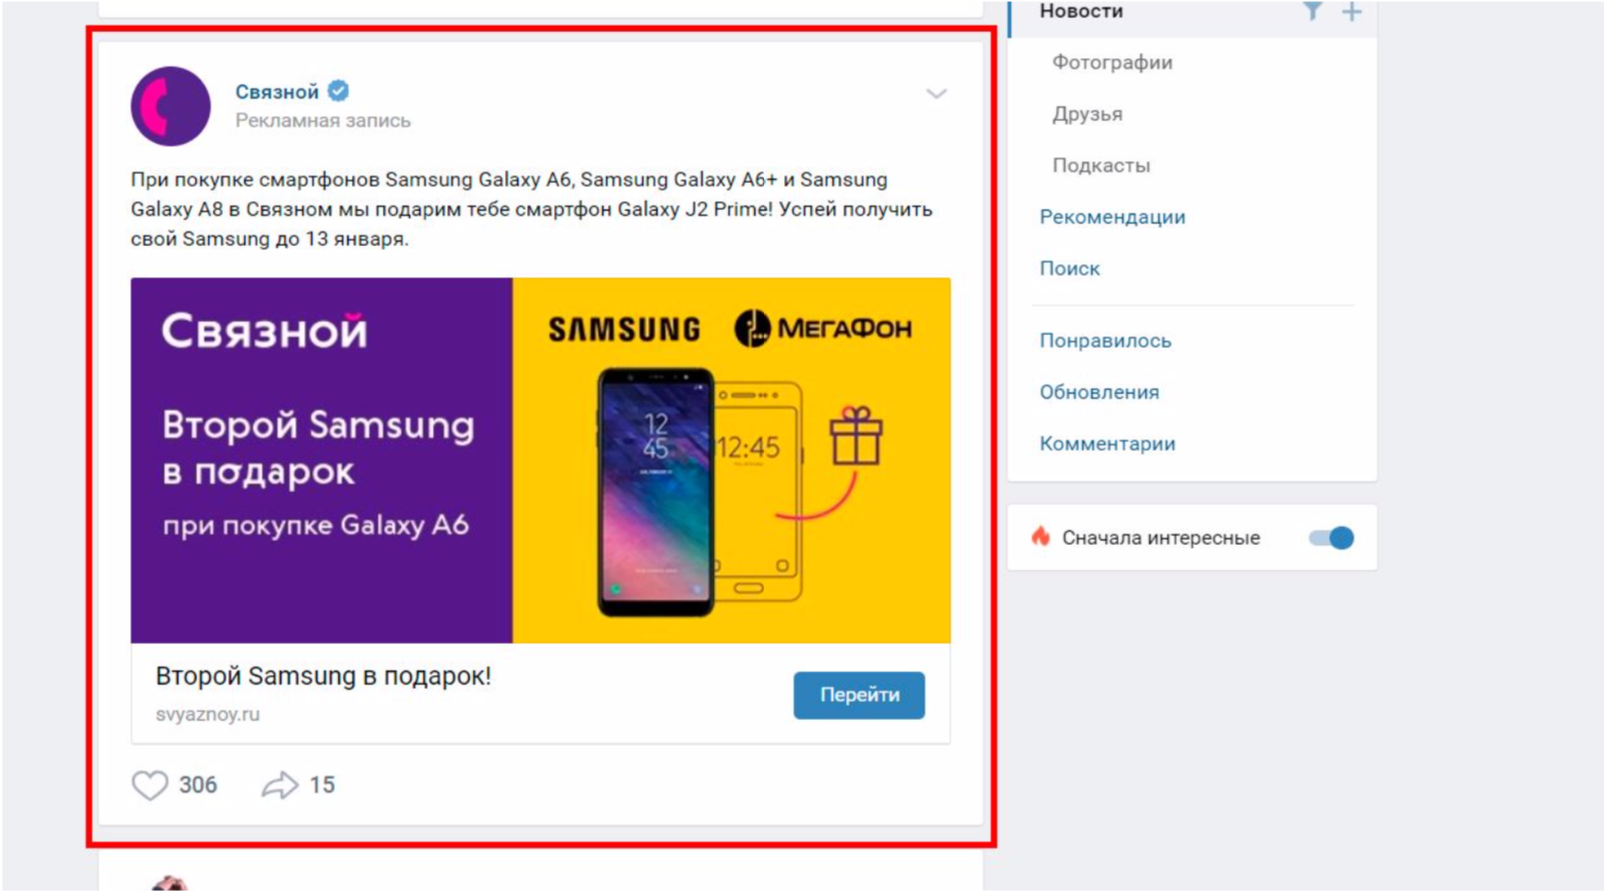Click the gift box icon in banner
The image size is (1604, 892).
point(856,436)
